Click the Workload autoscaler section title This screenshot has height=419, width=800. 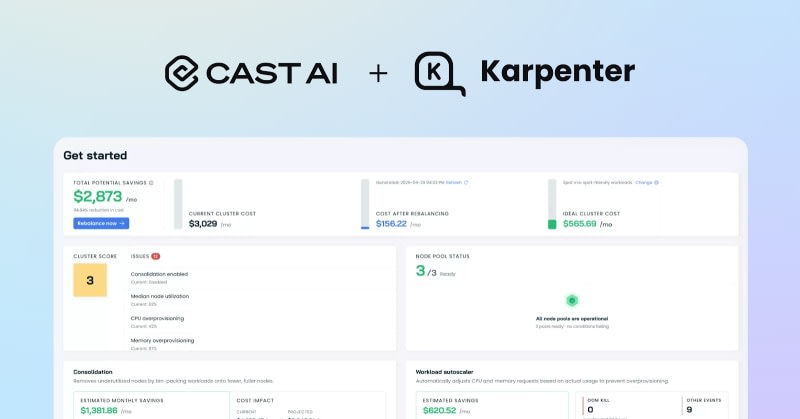coord(444,372)
